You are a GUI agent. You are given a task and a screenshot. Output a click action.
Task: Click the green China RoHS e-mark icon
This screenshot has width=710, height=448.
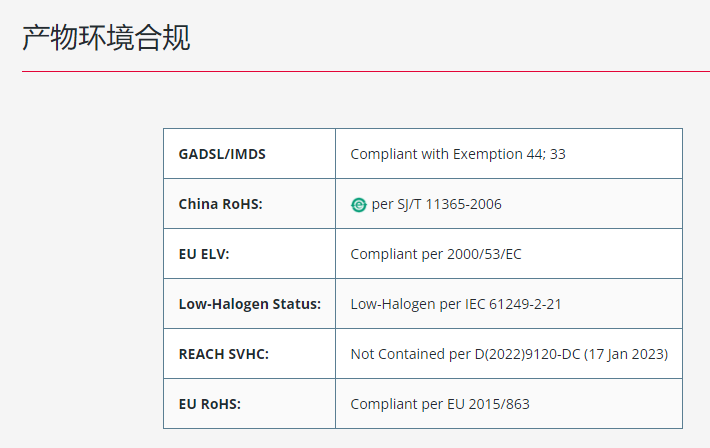click(x=358, y=205)
